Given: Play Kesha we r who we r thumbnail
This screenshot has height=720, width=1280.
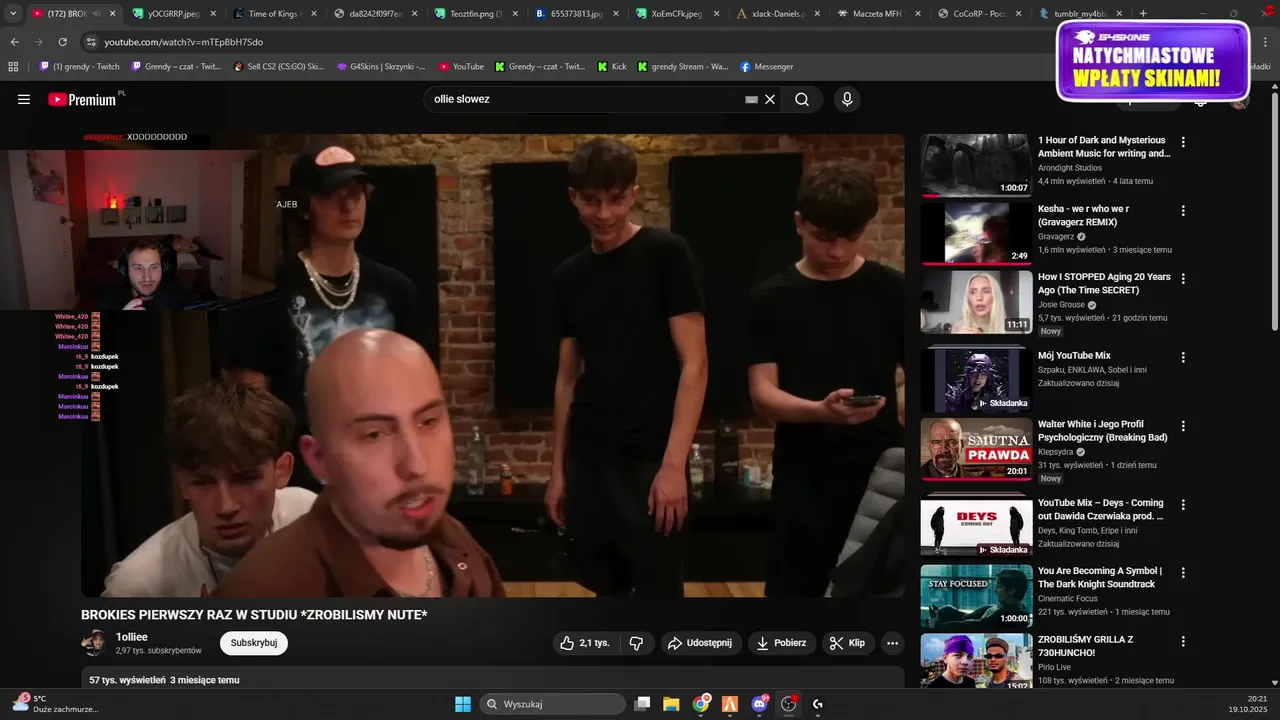Looking at the screenshot, I should 976,233.
